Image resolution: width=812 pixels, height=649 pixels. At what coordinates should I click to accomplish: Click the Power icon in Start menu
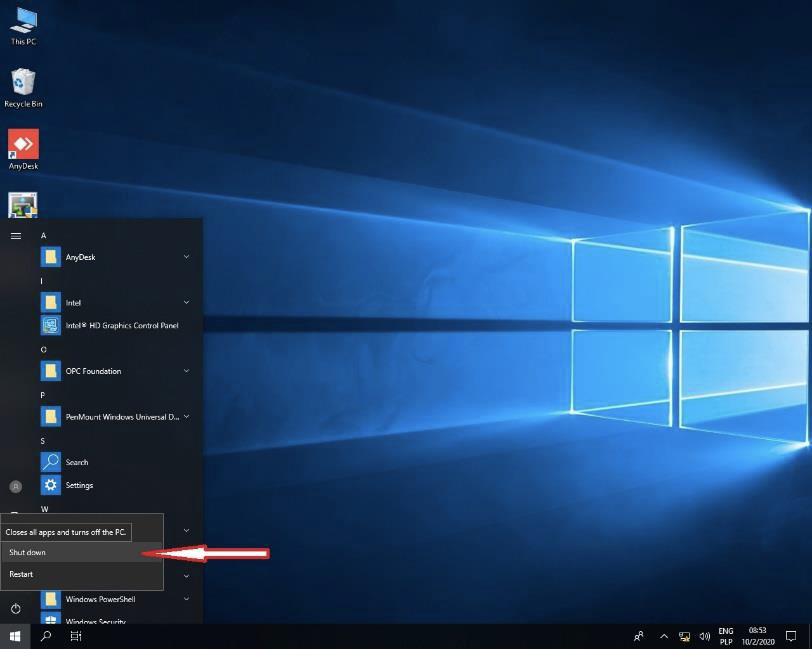coord(16,608)
